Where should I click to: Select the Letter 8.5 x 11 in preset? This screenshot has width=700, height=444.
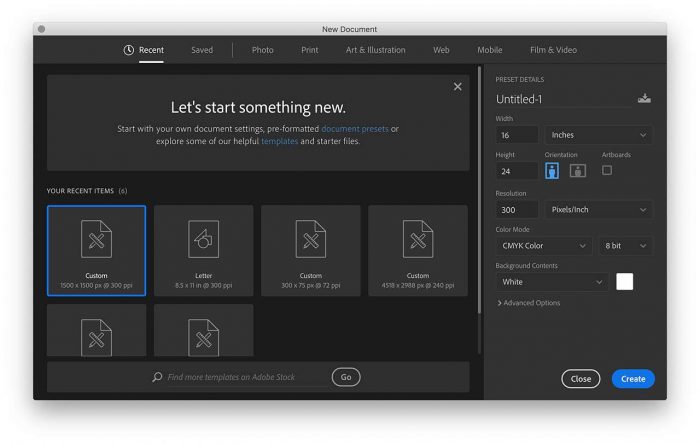point(204,250)
